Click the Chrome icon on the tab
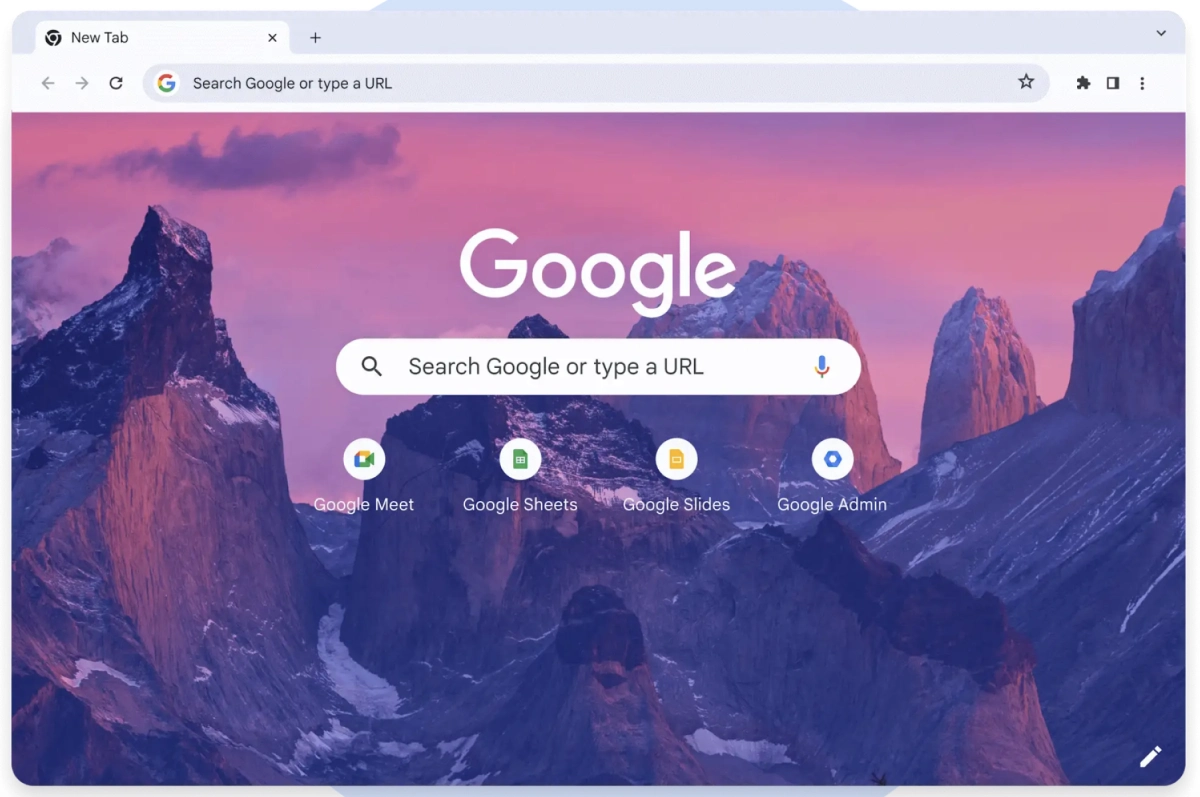The width and height of the screenshot is (1200, 797). pyautogui.click(x=53, y=38)
